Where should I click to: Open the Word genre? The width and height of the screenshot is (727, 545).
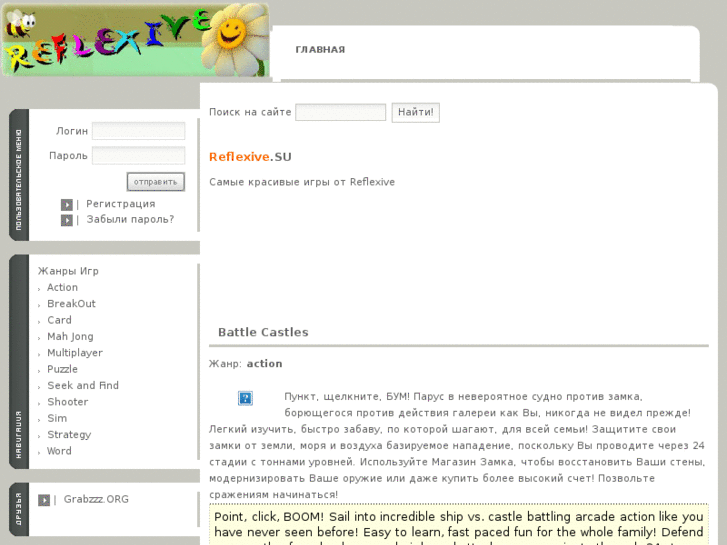[x=59, y=451]
